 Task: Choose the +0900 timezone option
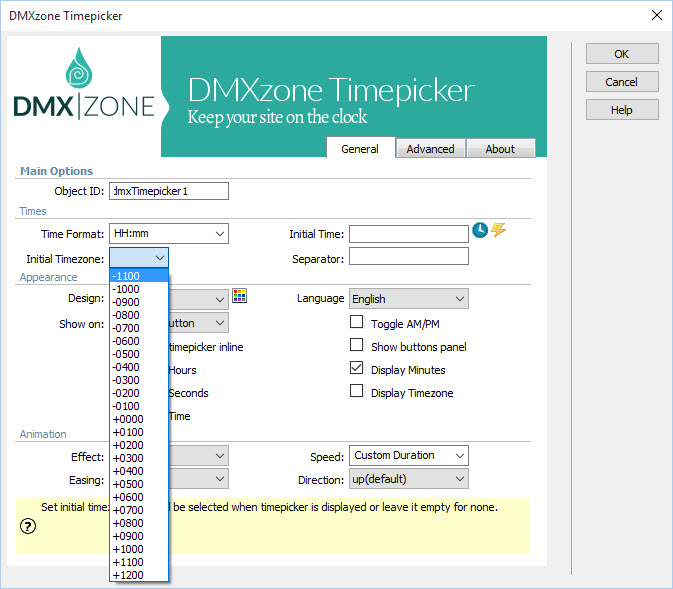139,536
